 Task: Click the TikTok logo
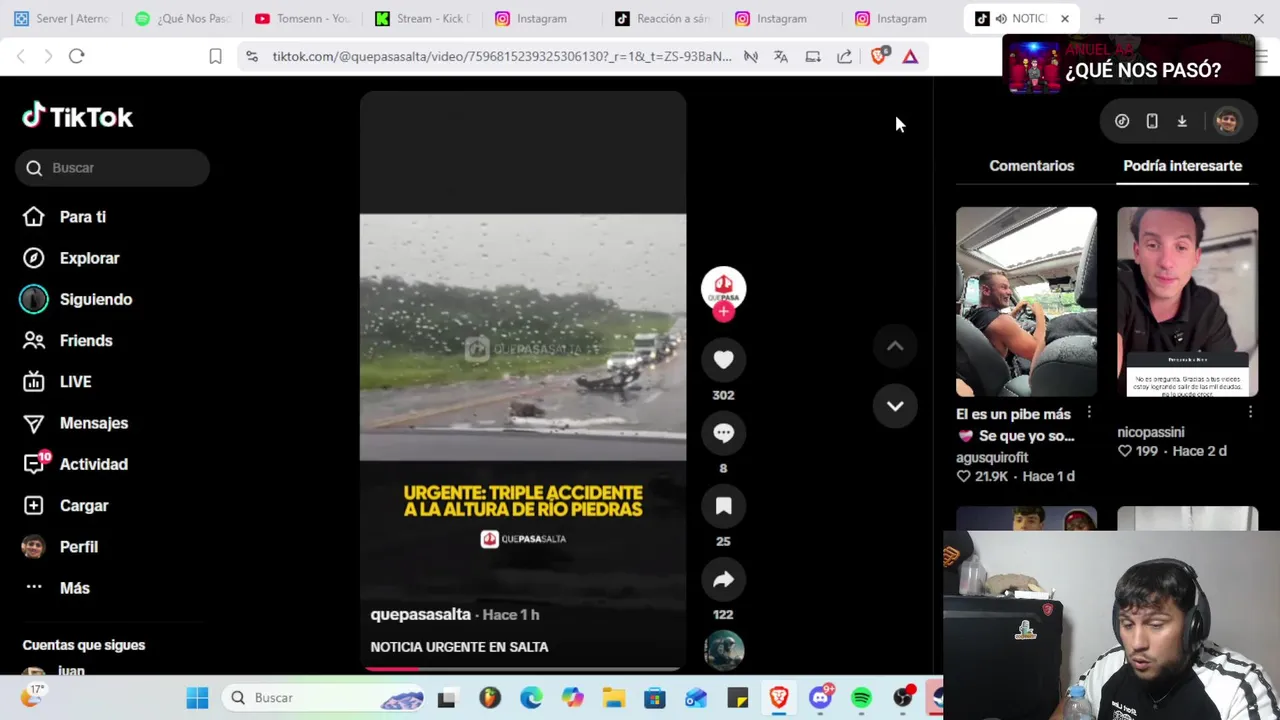(x=78, y=117)
